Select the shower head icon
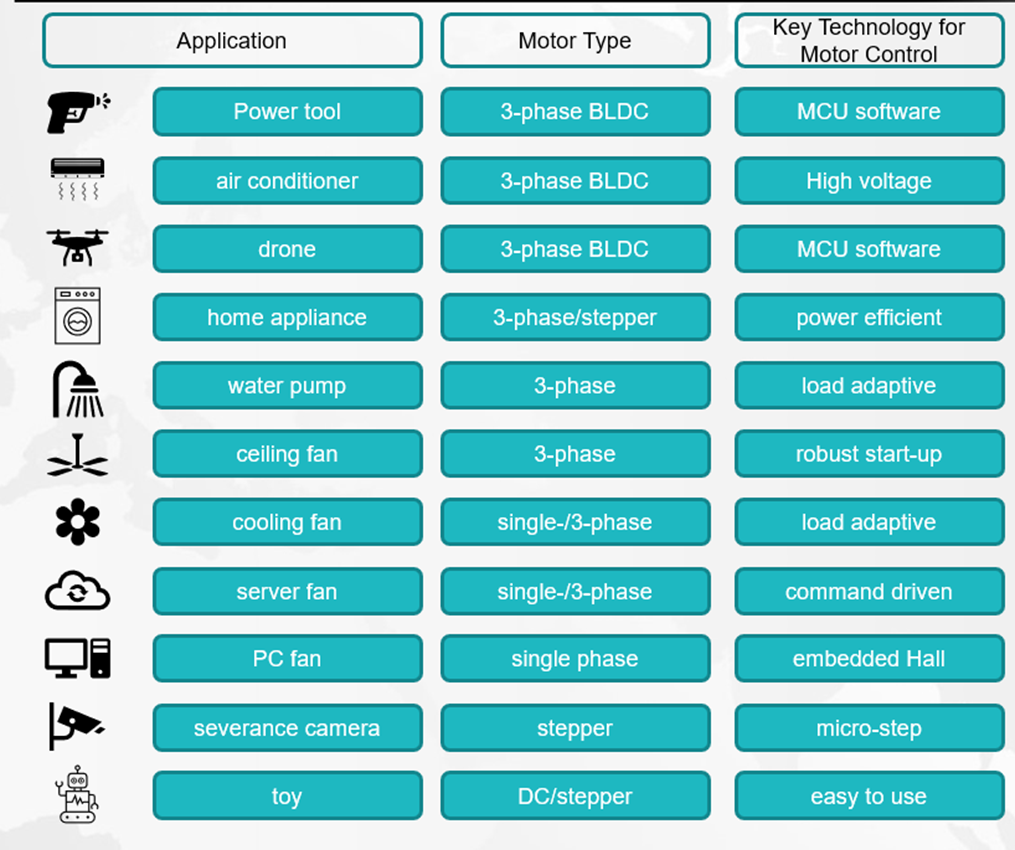 (77, 388)
